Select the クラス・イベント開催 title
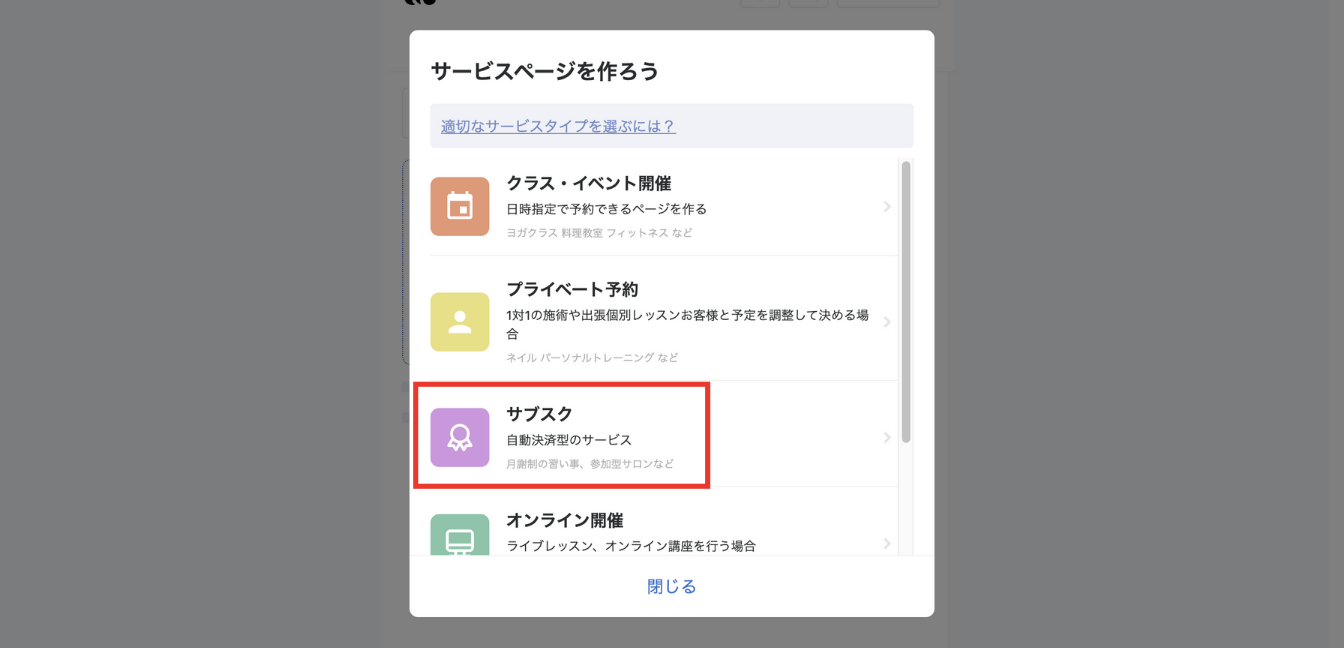This screenshot has height=648, width=1344. click(x=588, y=184)
